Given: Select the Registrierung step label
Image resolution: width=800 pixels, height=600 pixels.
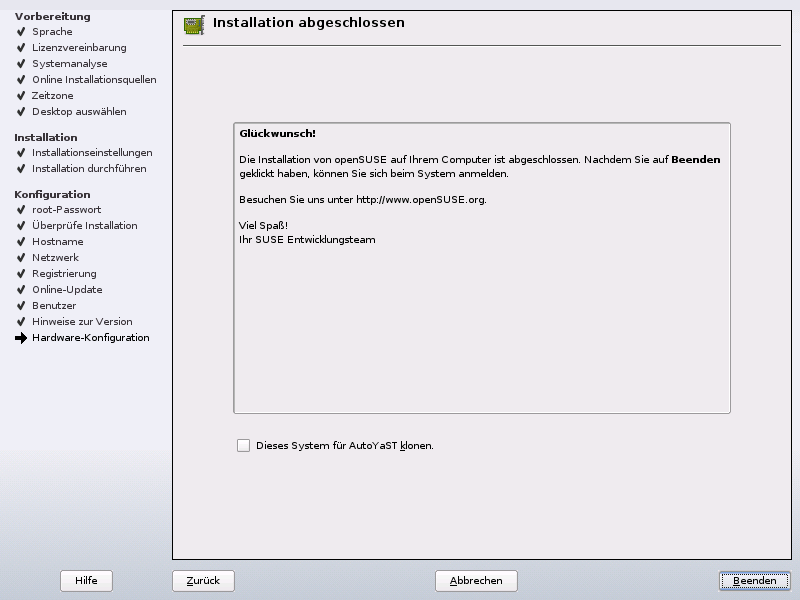Looking at the screenshot, I should point(64,273).
